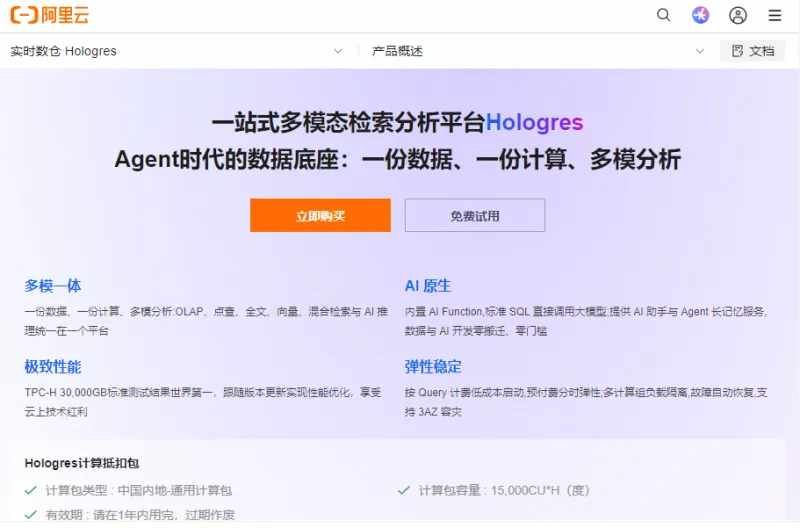The height and width of the screenshot is (528, 800).
Task: Open the user account icon
Action: pos(738,15)
